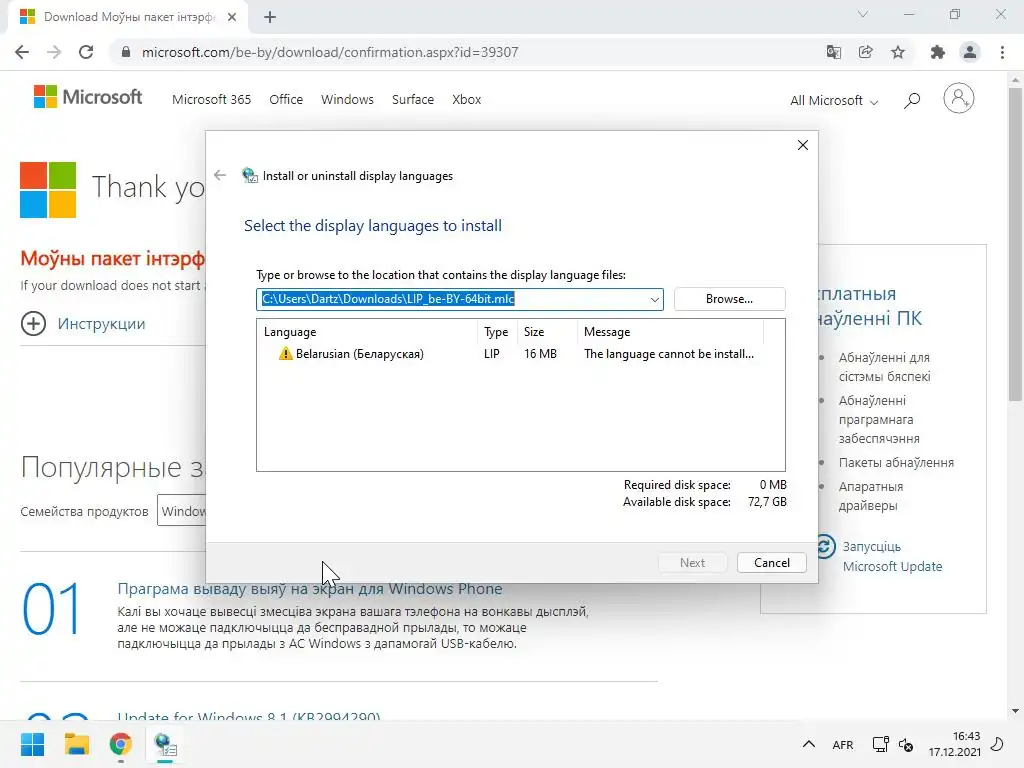The height and width of the screenshot is (768, 1024).
Task: Click volume tray icon
Action: 906,744
